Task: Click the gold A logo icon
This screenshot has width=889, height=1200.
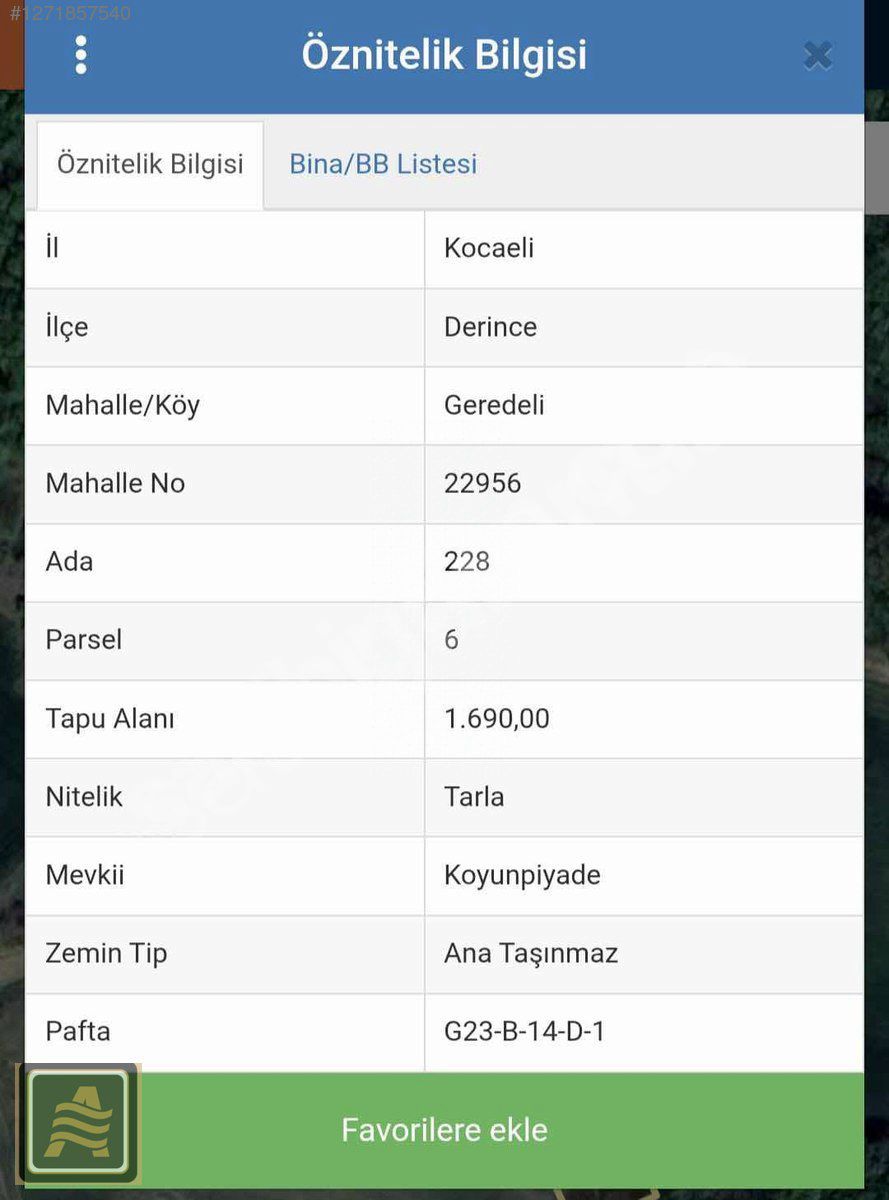Action: (x=78, y=1122)
